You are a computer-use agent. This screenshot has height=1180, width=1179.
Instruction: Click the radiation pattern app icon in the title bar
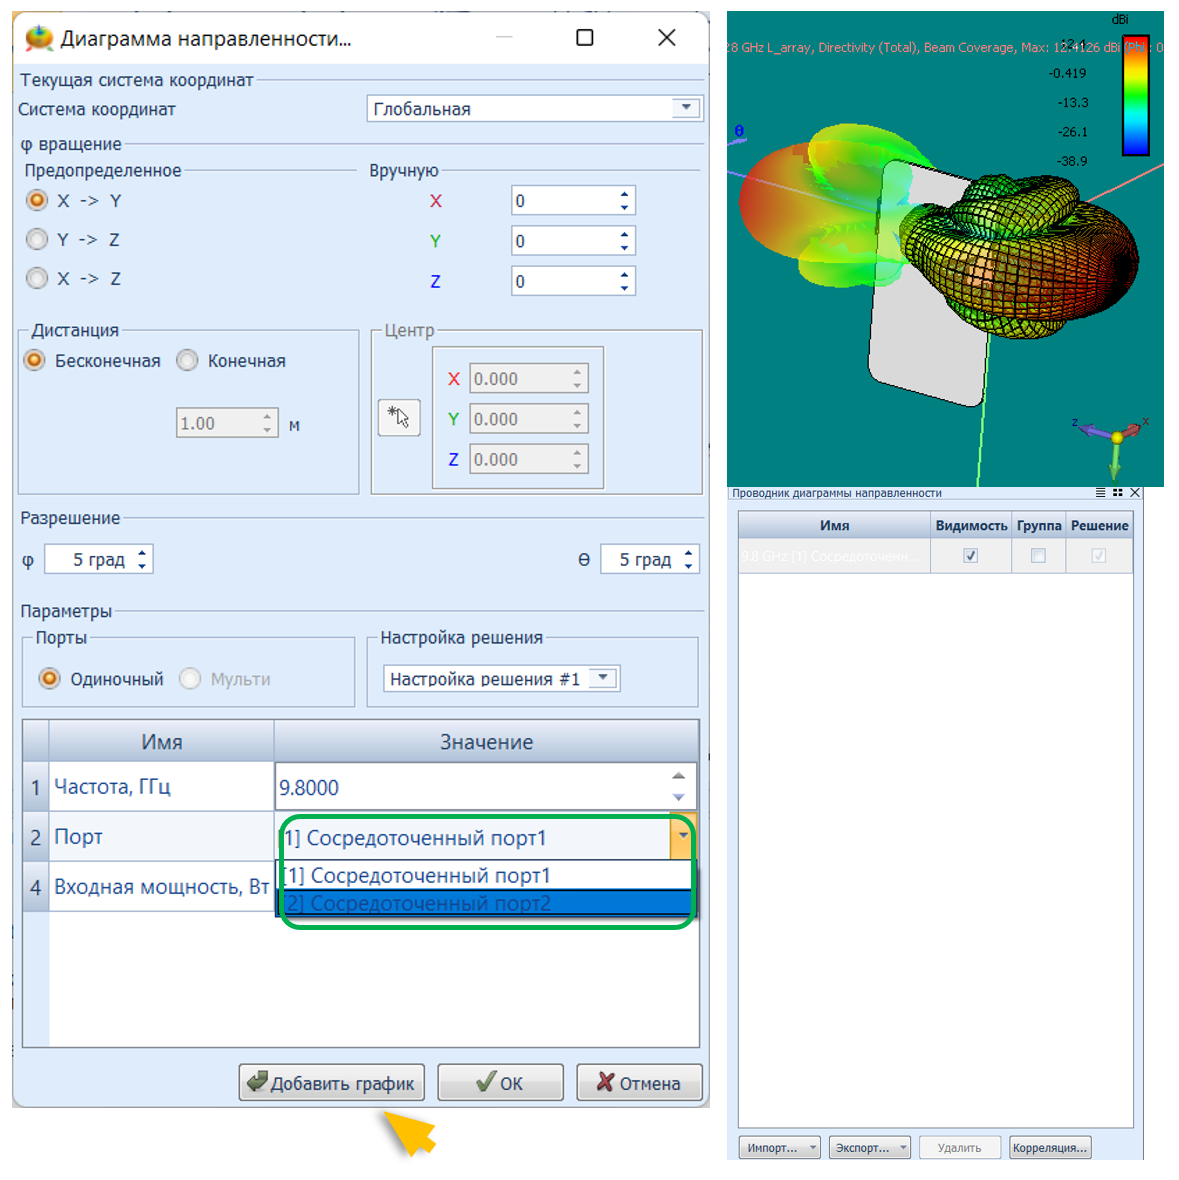coord(39,38)
